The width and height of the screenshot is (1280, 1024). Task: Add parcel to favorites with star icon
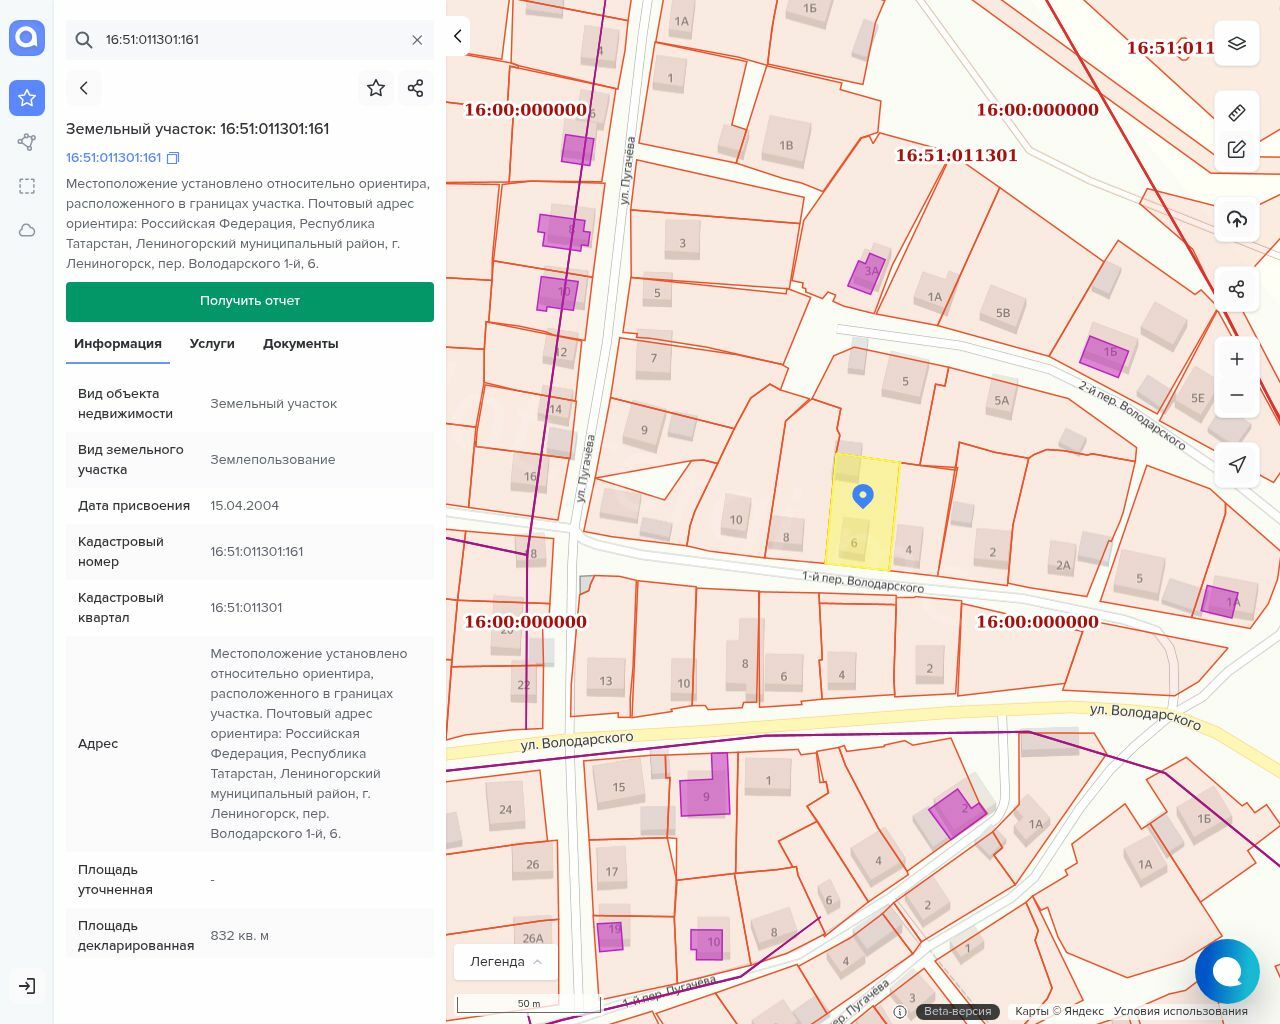376,88
